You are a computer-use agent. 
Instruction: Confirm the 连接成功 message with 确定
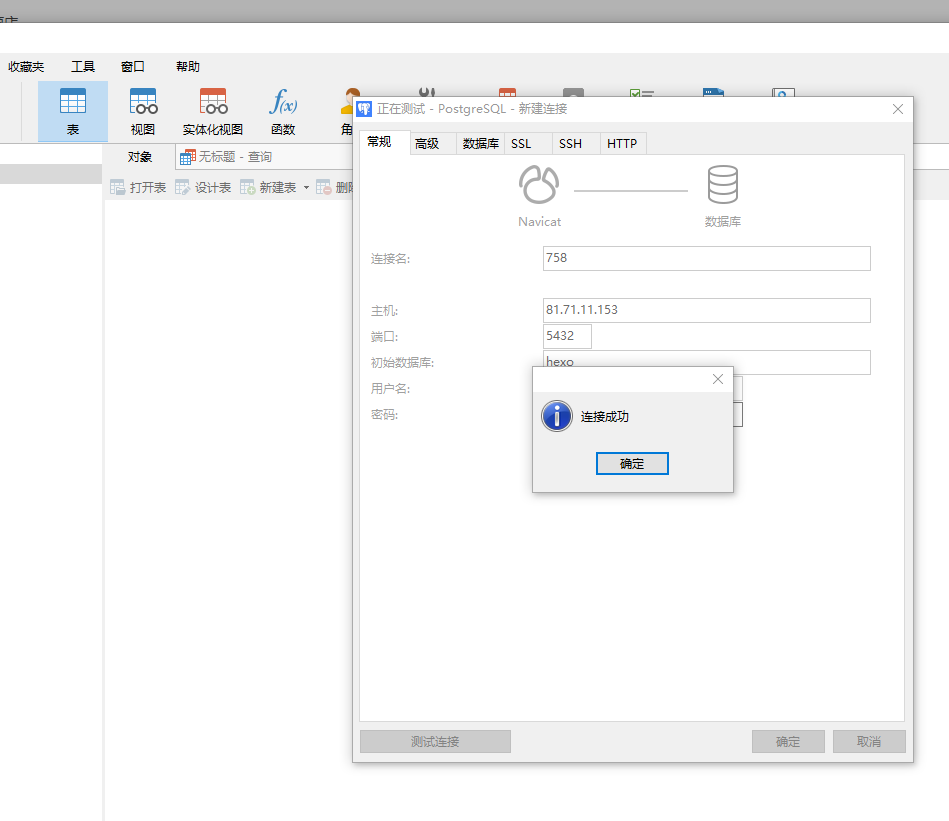pyautogui.click(x=632, y=463)
